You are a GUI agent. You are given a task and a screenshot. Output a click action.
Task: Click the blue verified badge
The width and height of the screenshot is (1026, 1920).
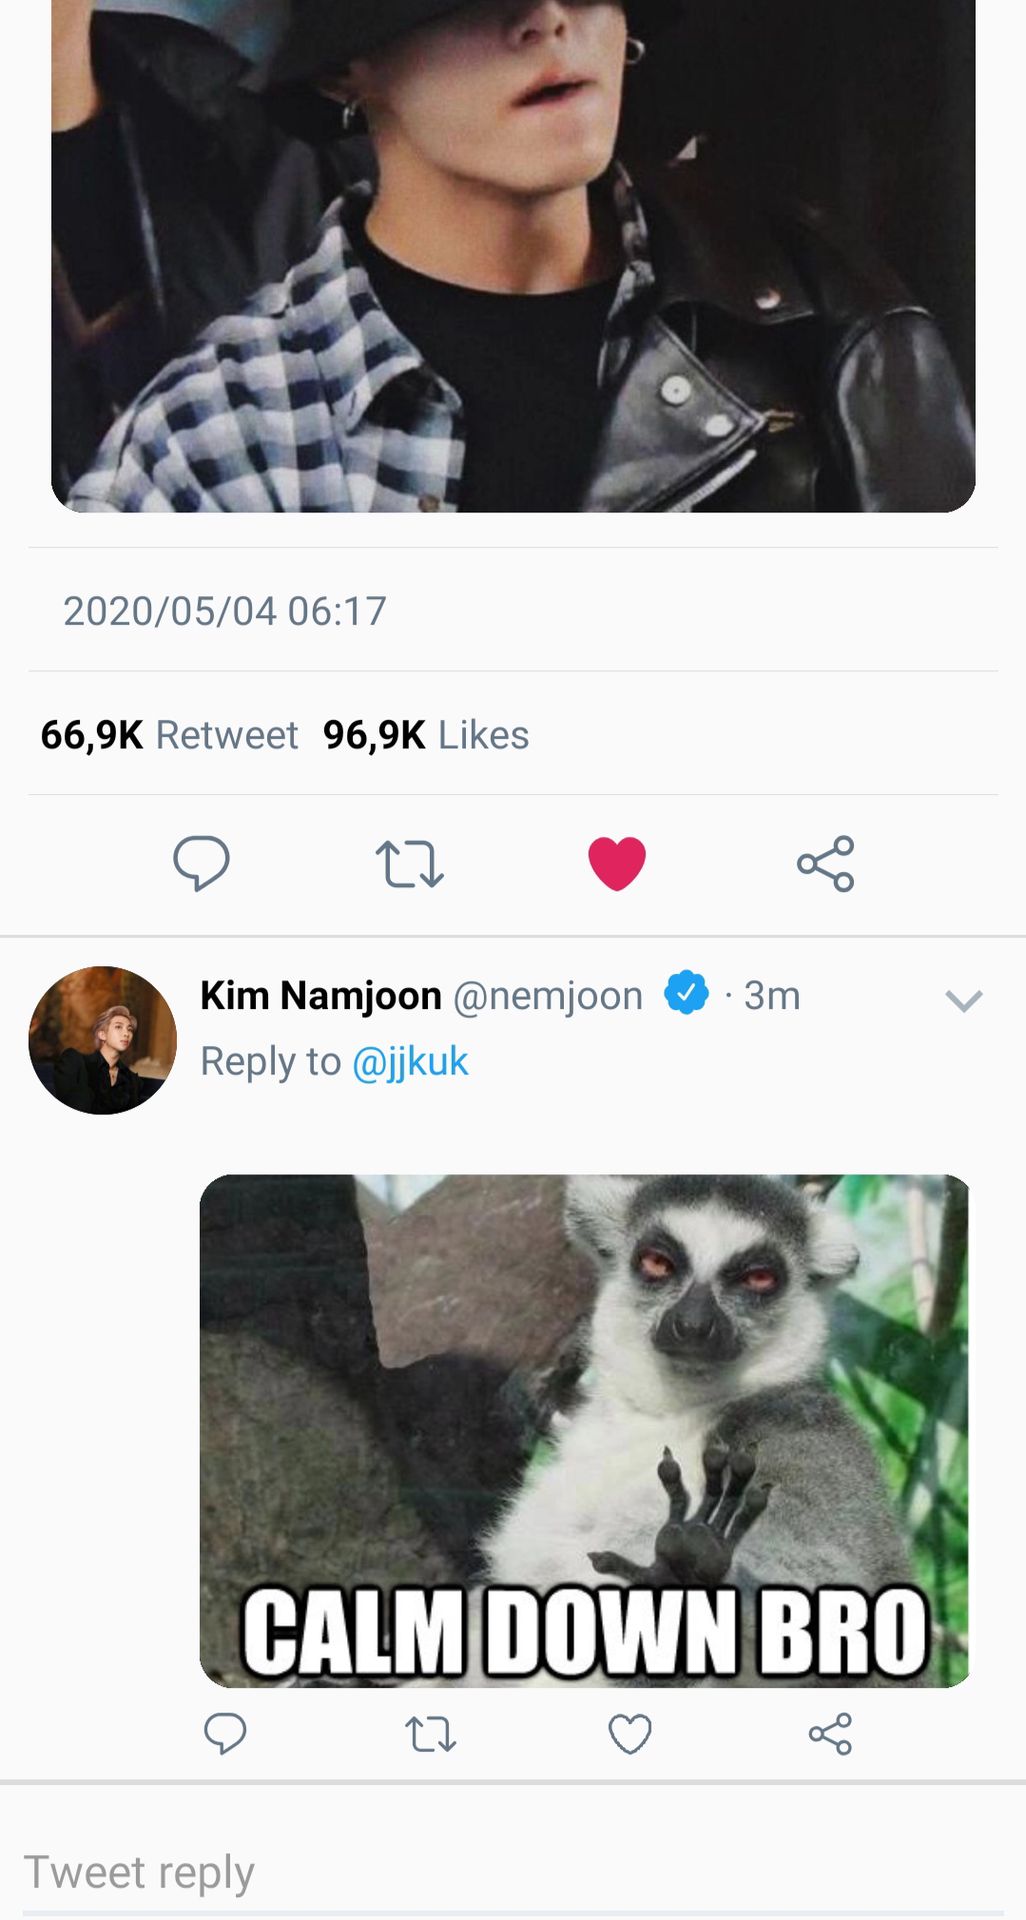687,993
